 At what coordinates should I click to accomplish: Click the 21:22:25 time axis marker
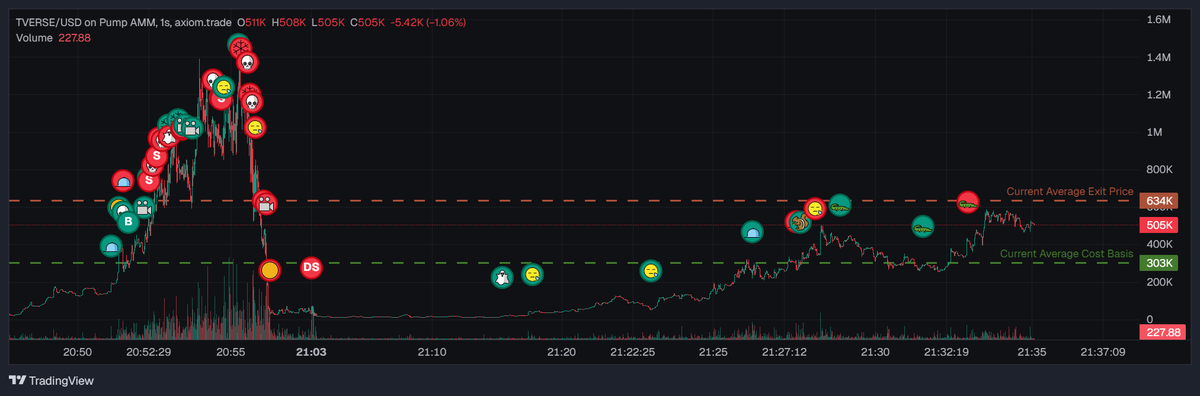pos(632,352)
